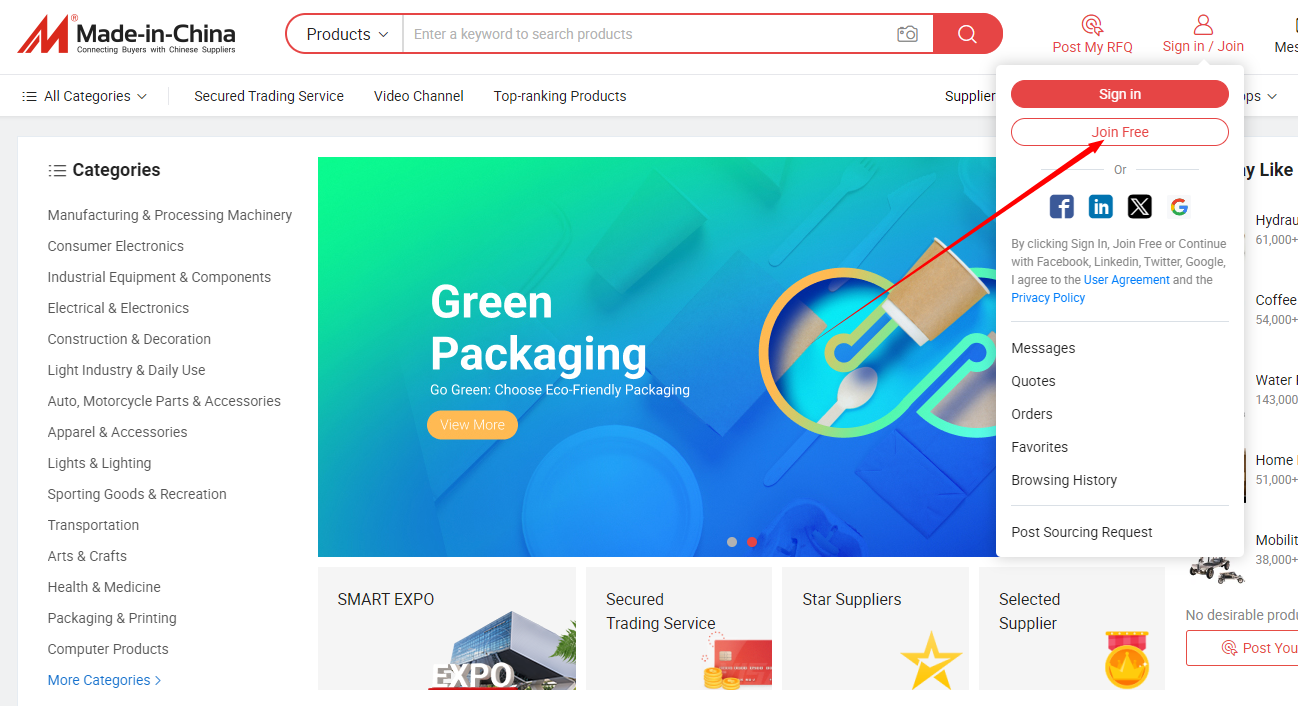Screen dimensions: 1298x706
Task: Click the camera image search icon
Action: point(907,34)
